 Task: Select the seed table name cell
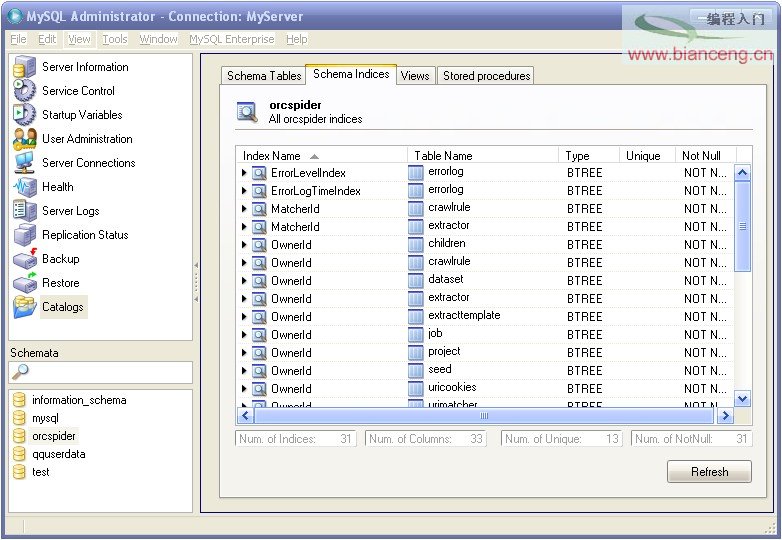tap(440, 369)
